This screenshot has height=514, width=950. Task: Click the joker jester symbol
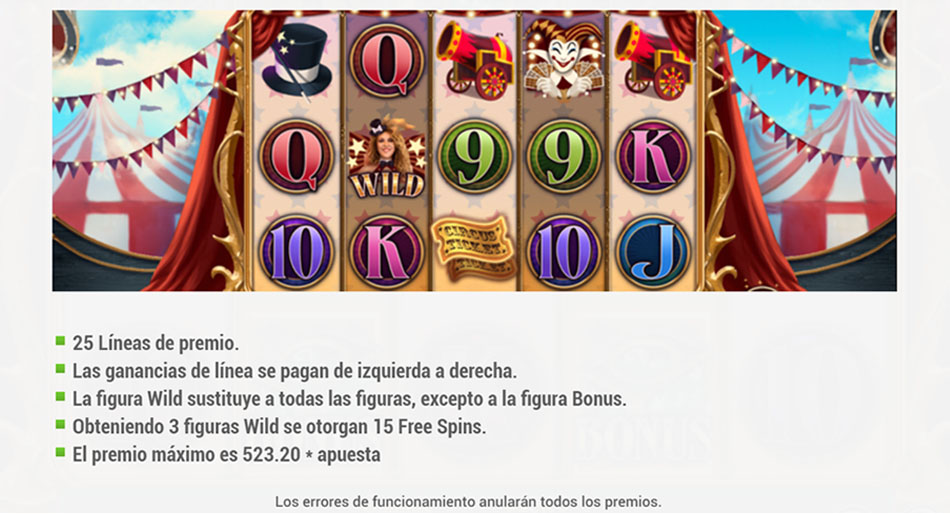click(563, 61)
